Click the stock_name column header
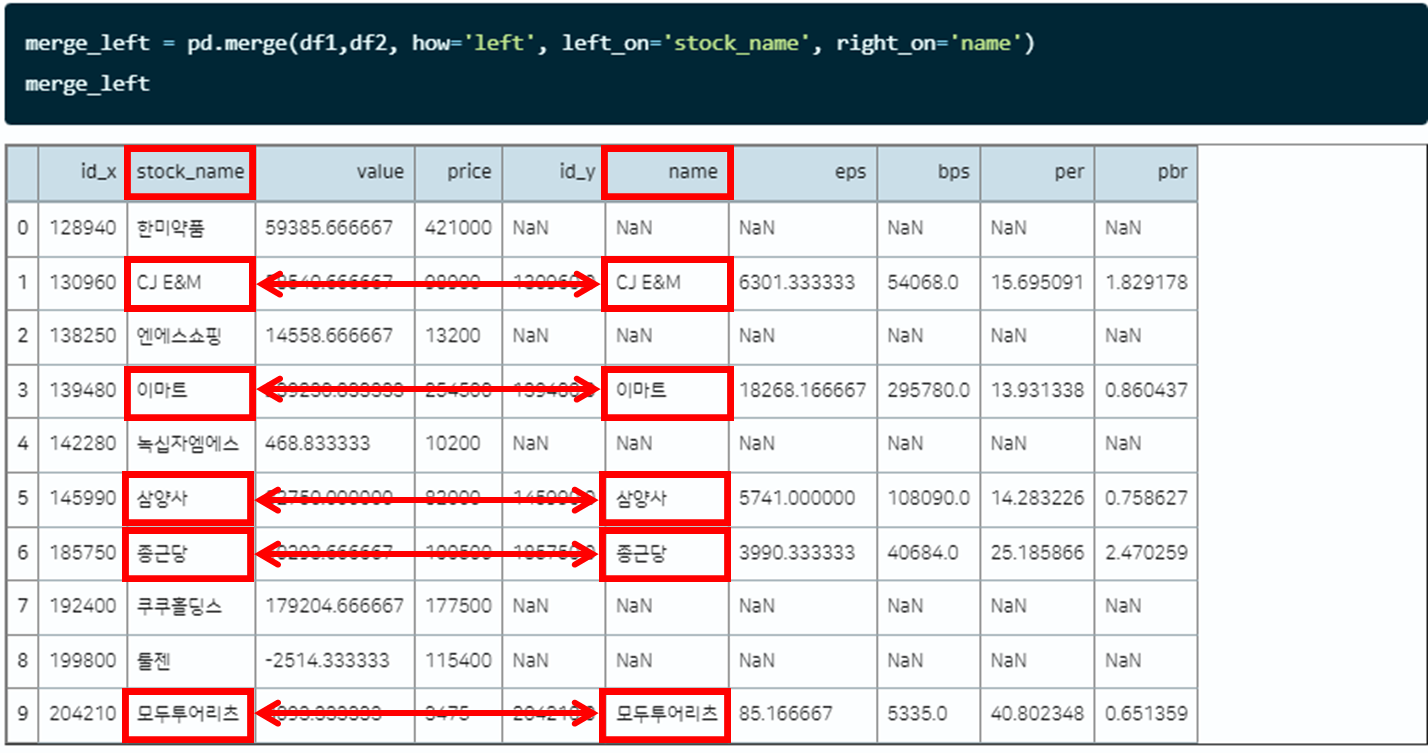 pos(190,172)
